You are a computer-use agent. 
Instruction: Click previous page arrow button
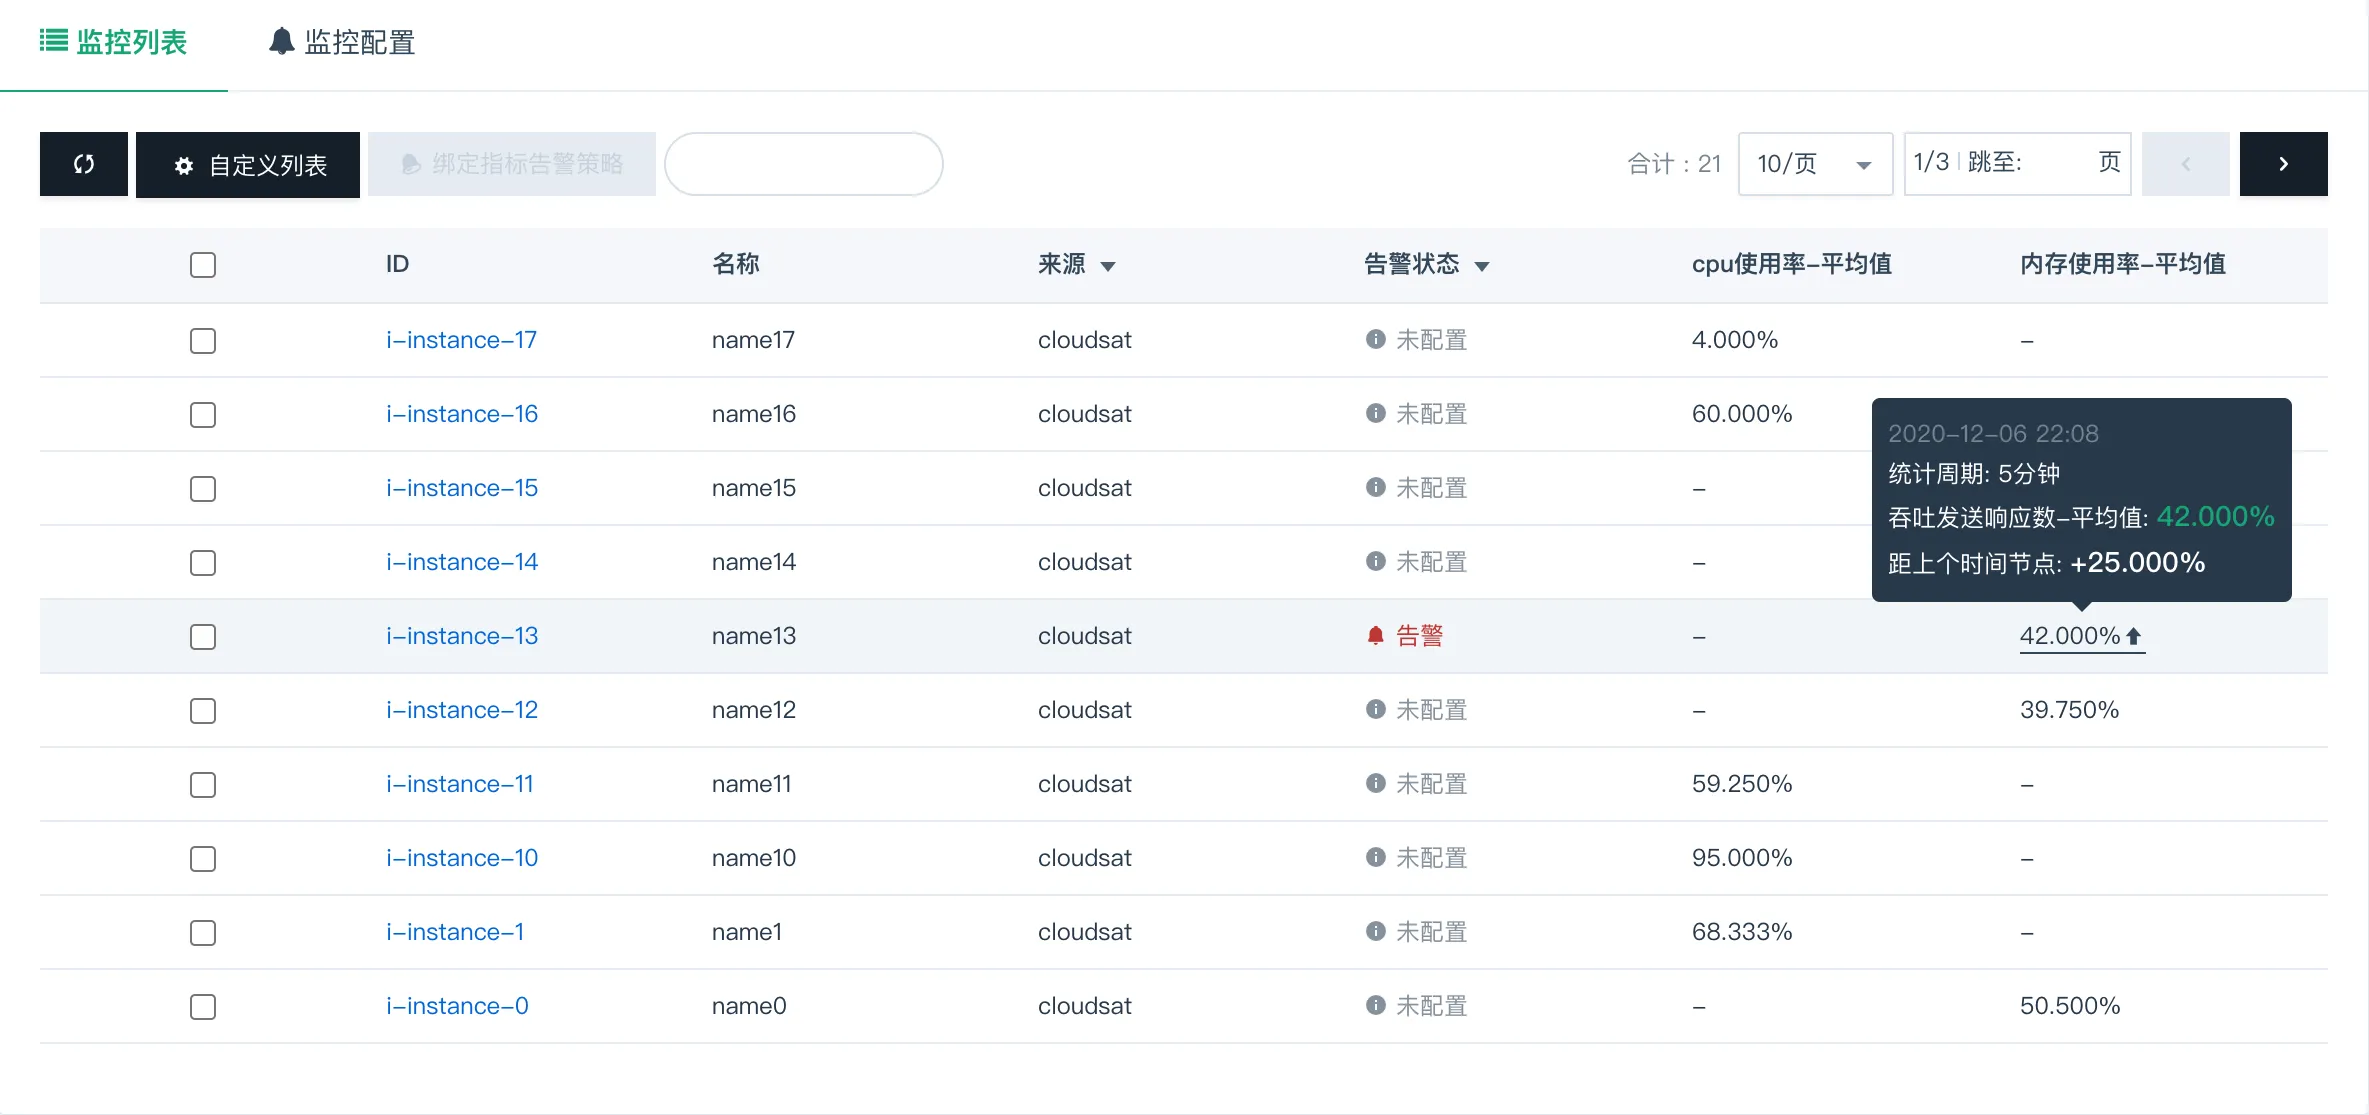(2185, 164)
